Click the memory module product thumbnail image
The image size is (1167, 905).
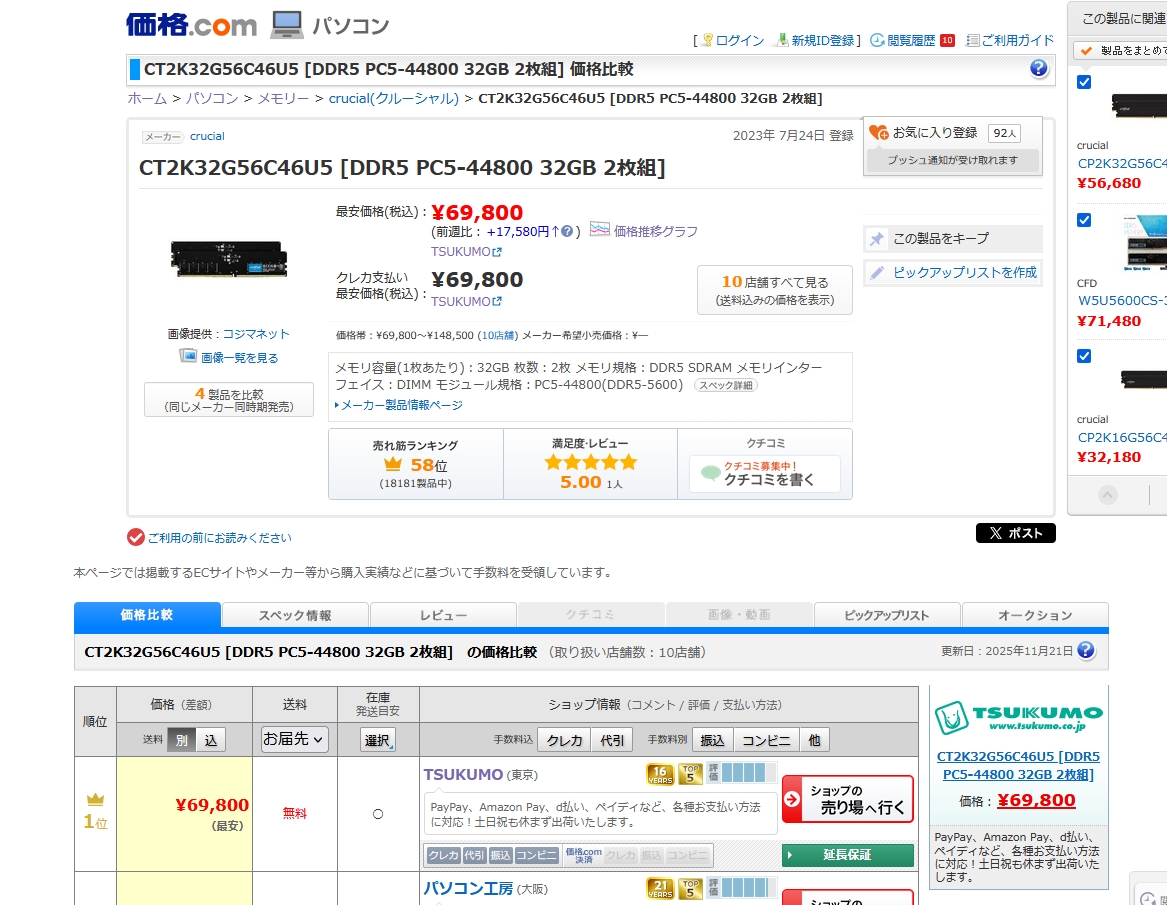coord(229,260)
